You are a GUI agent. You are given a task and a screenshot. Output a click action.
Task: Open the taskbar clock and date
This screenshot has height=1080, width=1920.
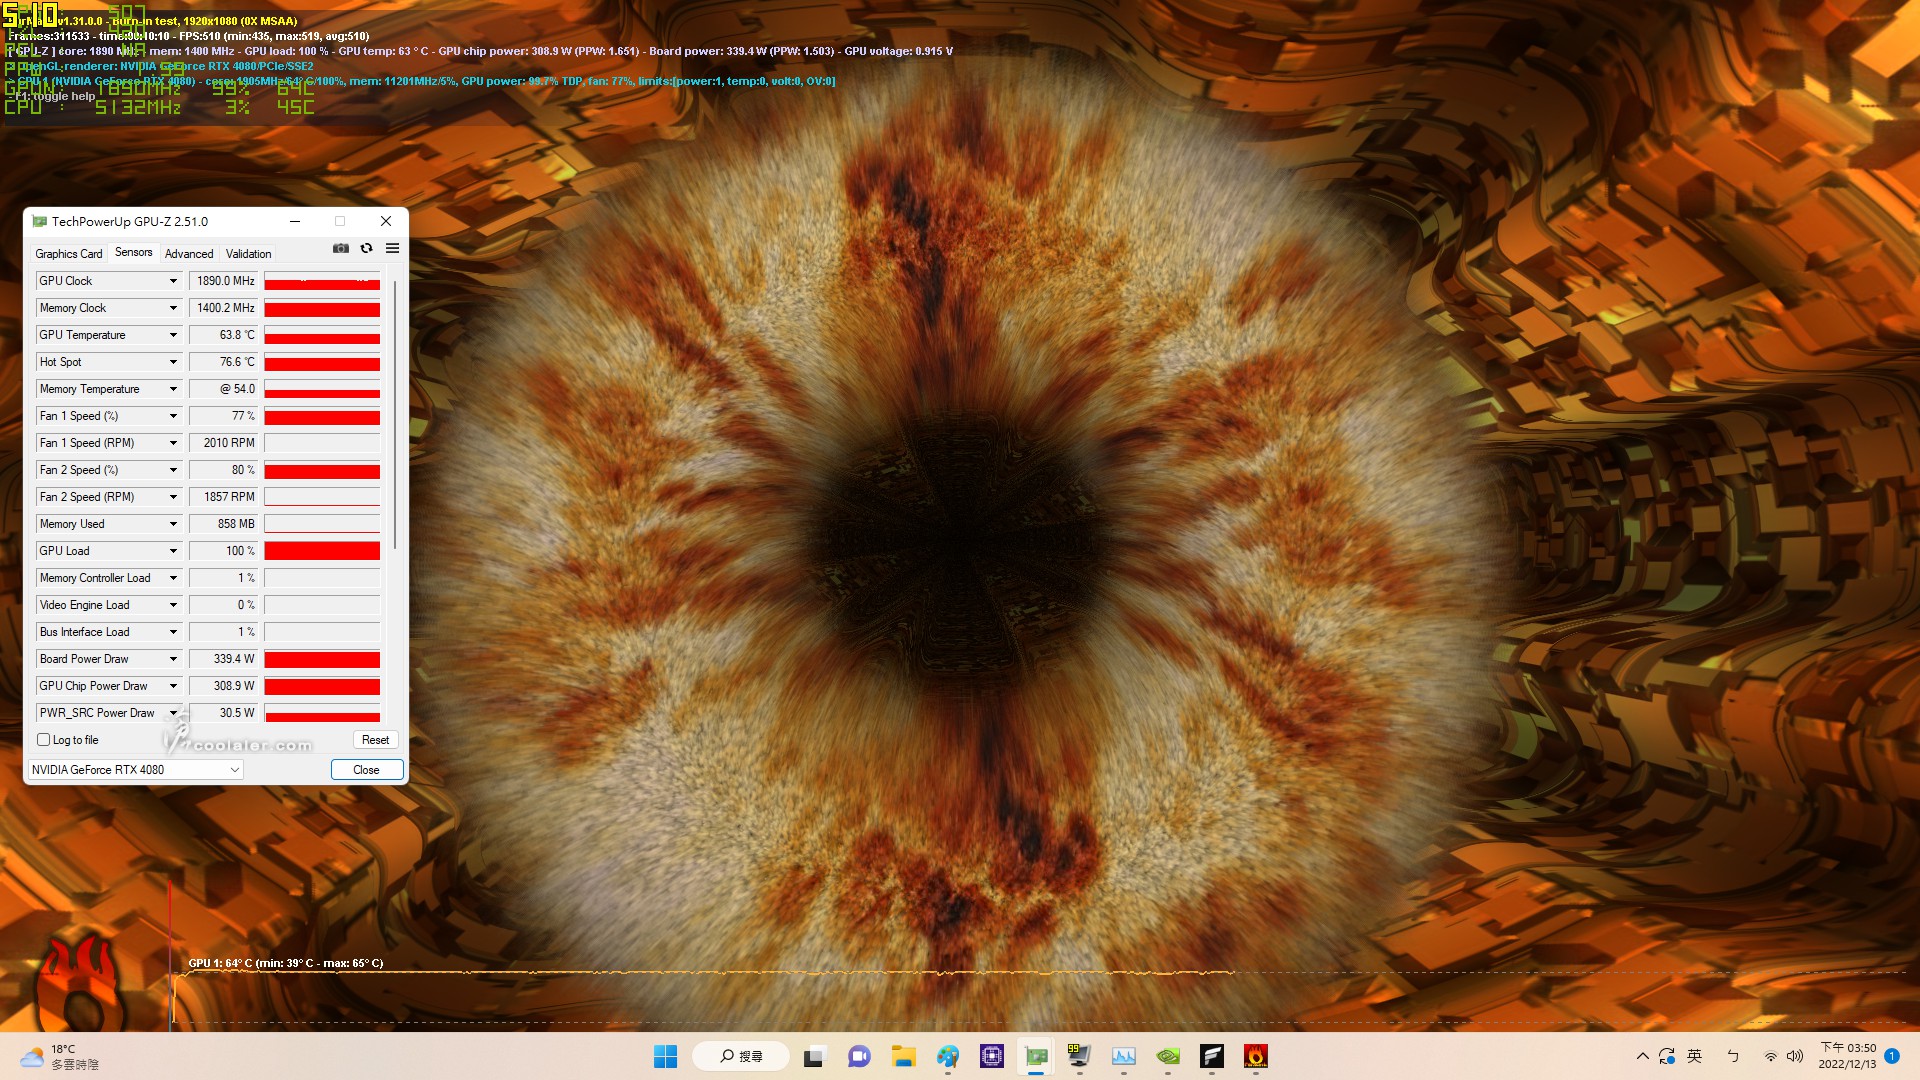tap(1847, 1056)
